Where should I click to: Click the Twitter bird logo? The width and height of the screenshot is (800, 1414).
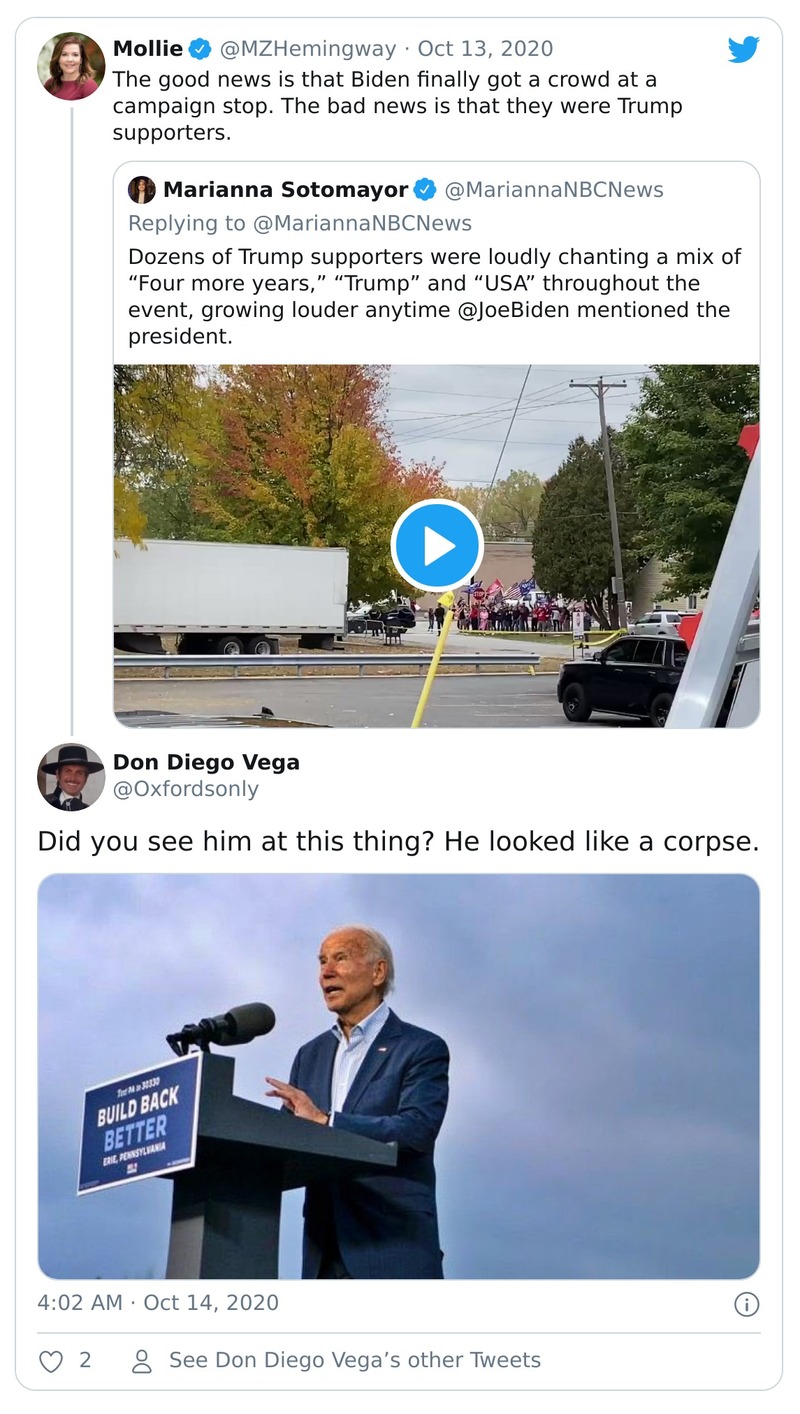744,47
